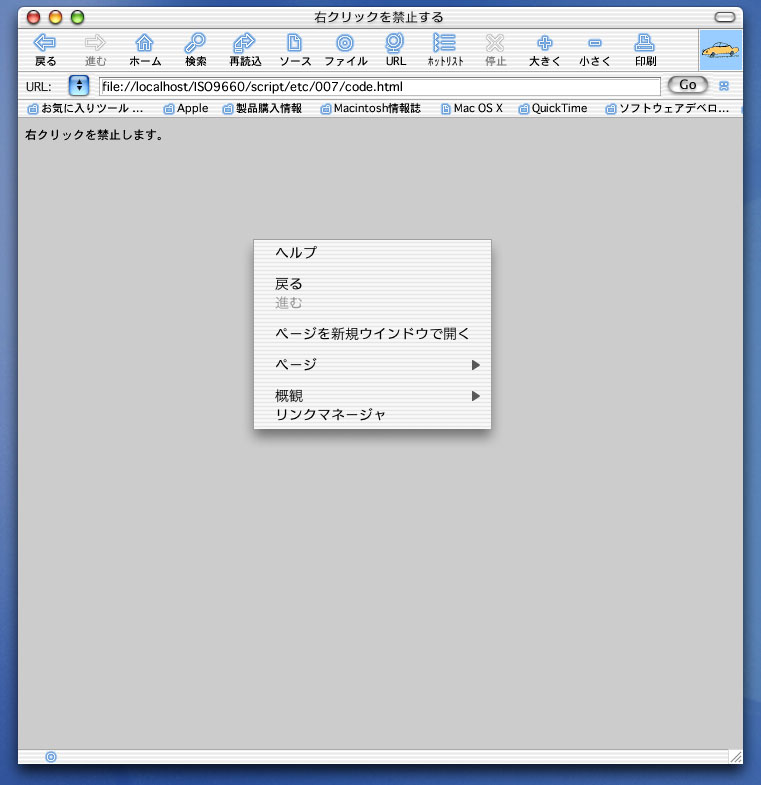Open the Apple bookmark
Image resolution: width=761 pixels, height=785 pixels.
point(186,109)
